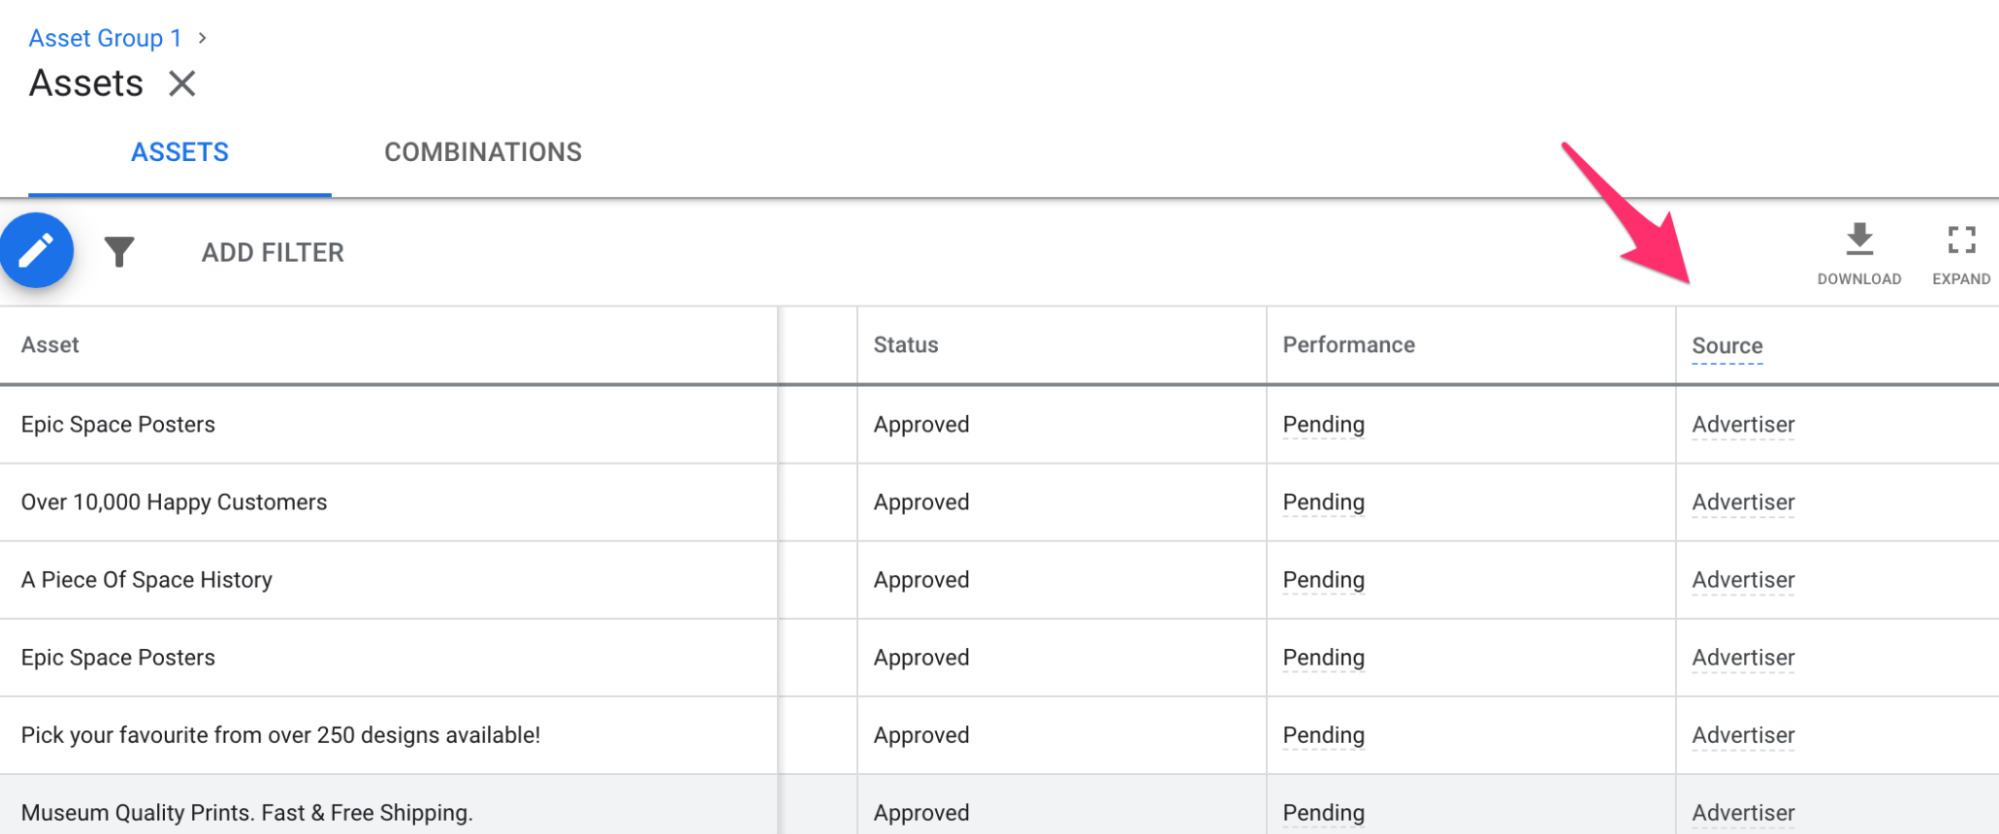Click the Museum Quality Prints asset row
The image size is (1999, 834).
tap(245, 812)
